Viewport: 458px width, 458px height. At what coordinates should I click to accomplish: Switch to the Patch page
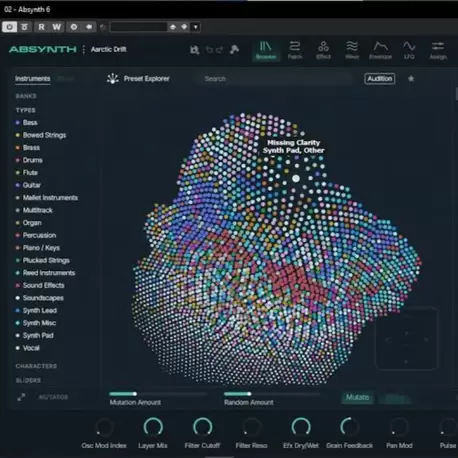[295, 50]
